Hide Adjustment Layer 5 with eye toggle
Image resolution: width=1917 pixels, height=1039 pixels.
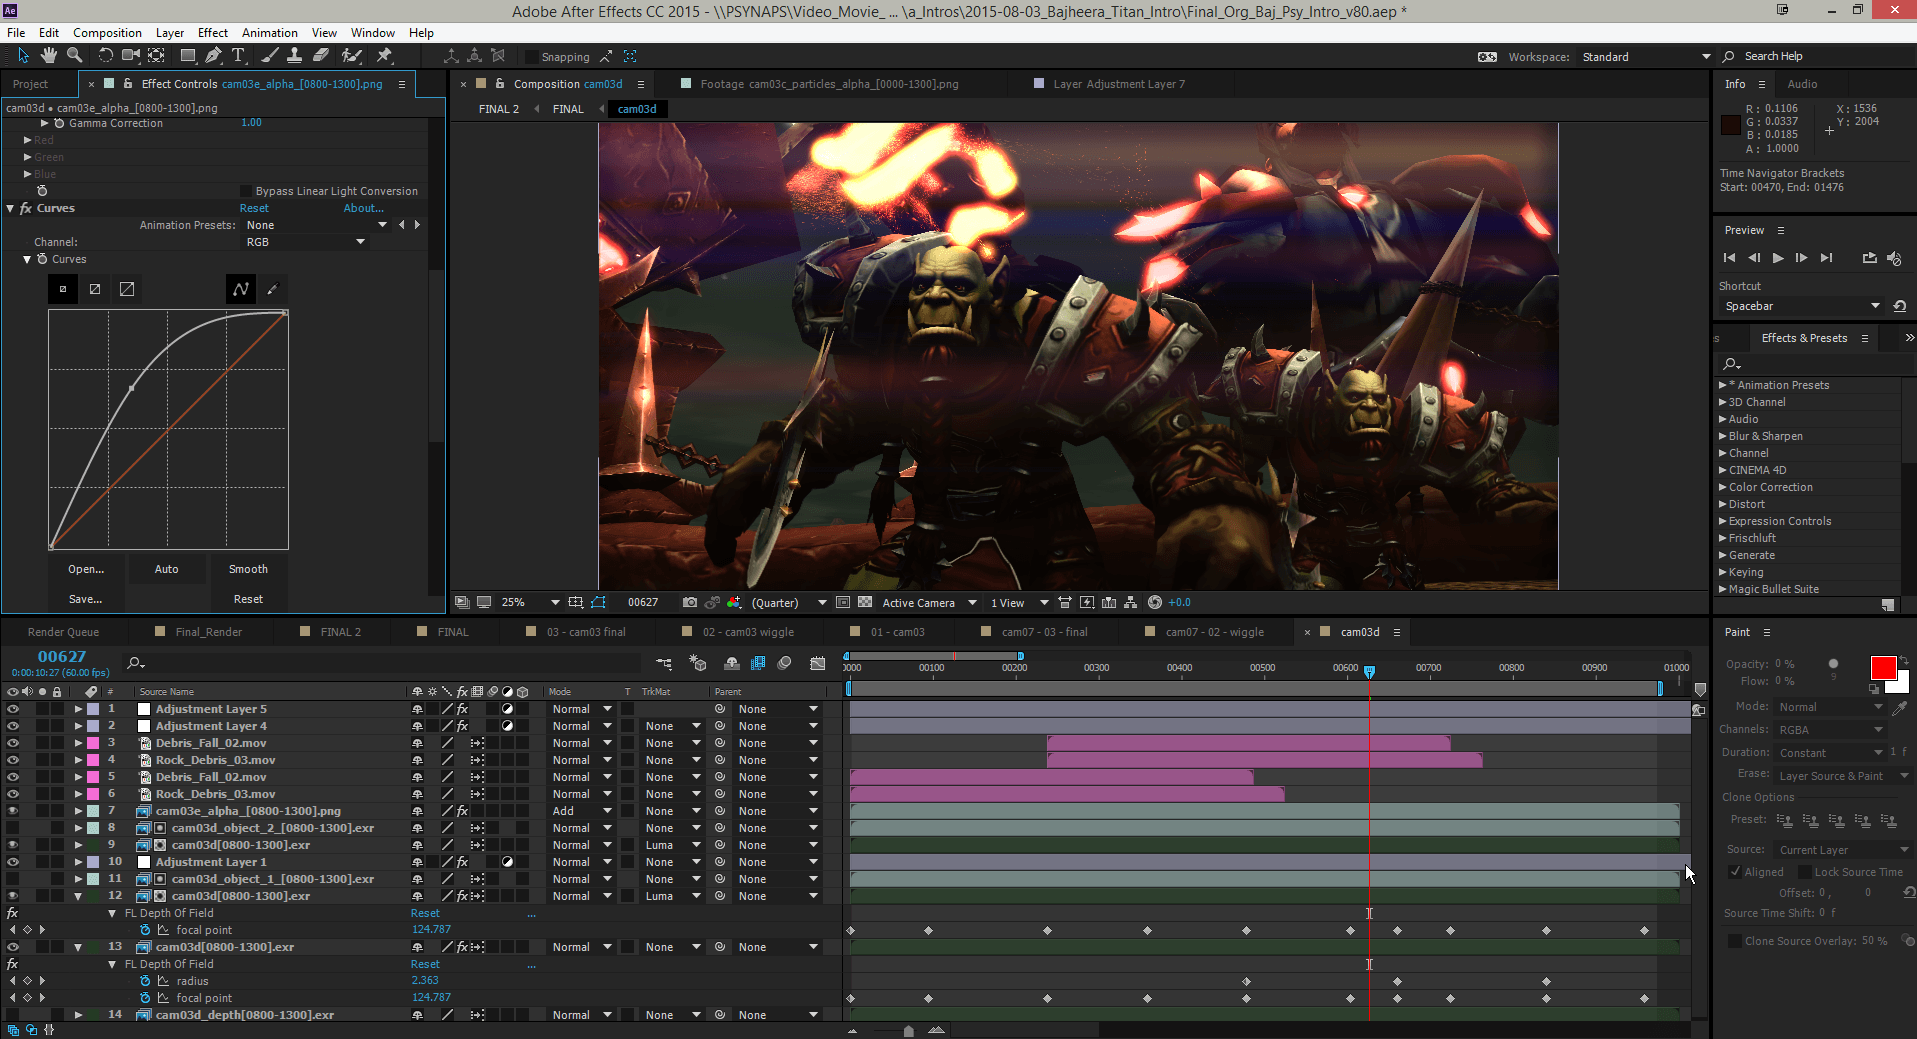point(13,709)
